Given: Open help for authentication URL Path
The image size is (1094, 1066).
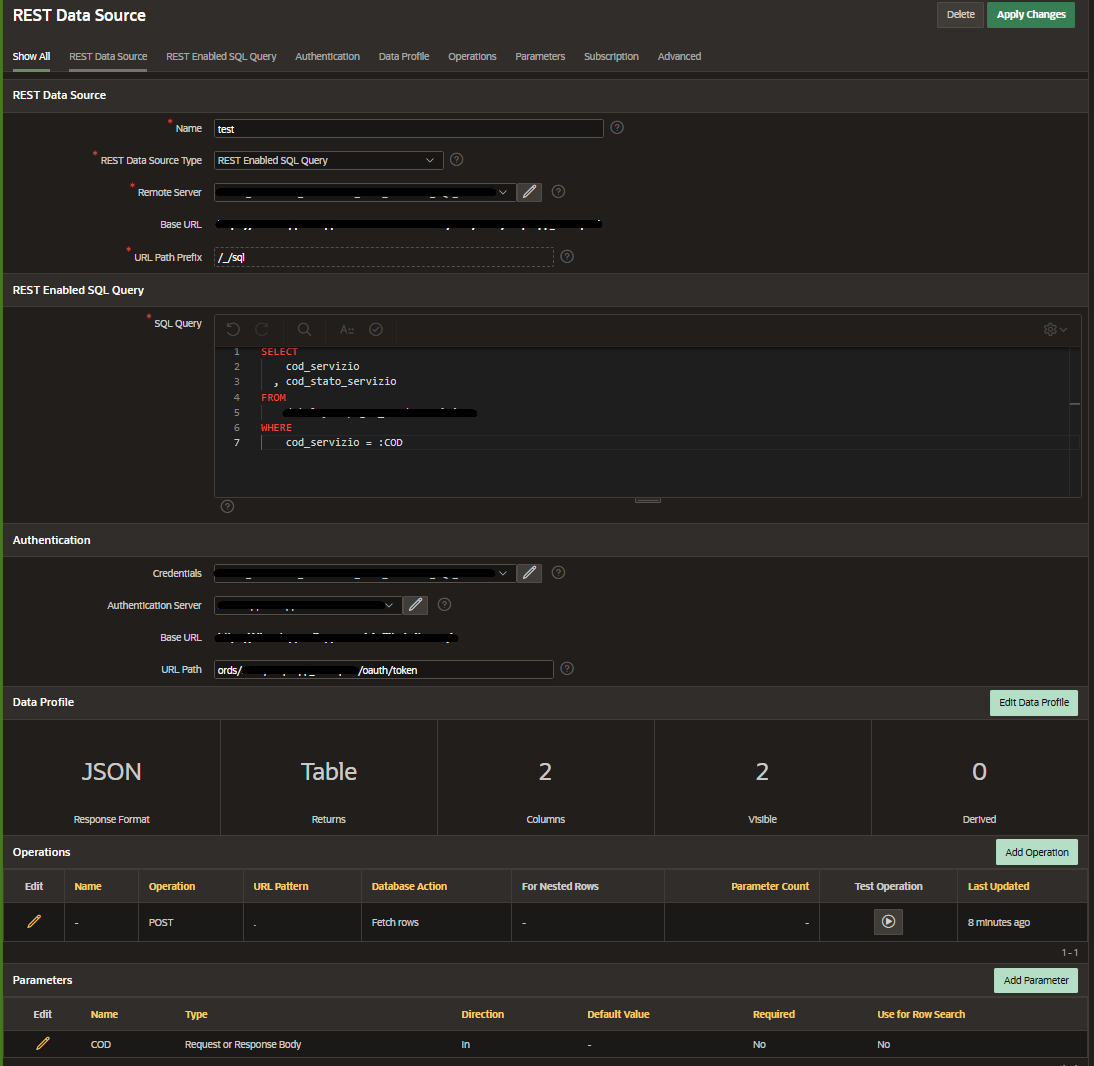Looking at the screenshot, I should tap(567, 669).
